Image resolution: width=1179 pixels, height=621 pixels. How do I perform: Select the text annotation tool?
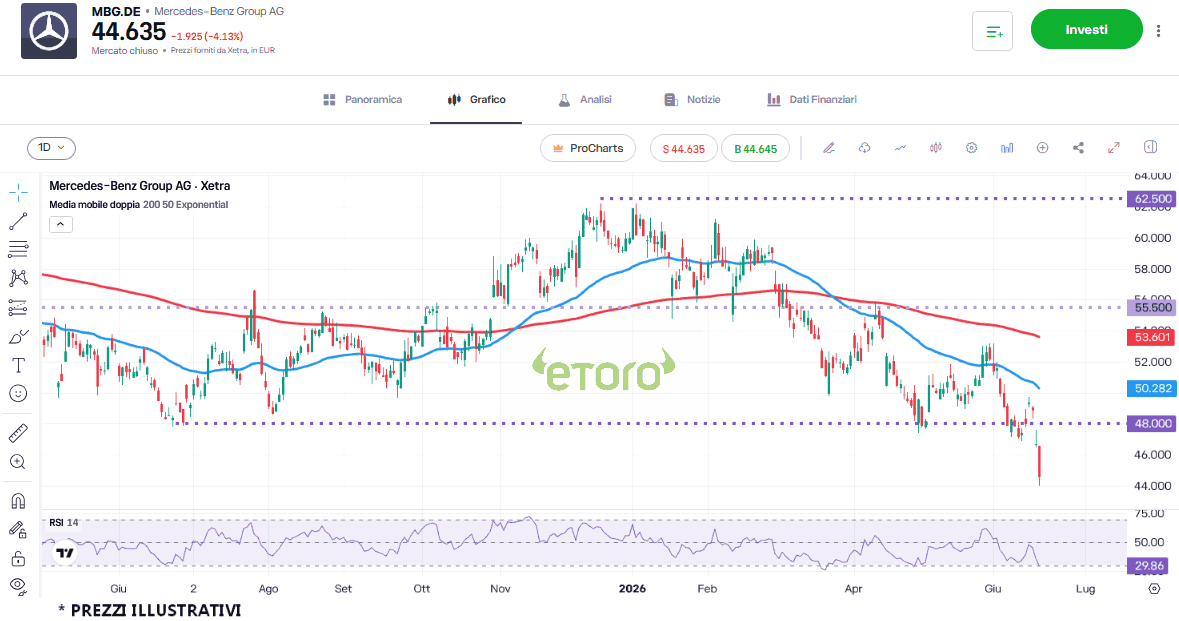click(x=18, y=365)
